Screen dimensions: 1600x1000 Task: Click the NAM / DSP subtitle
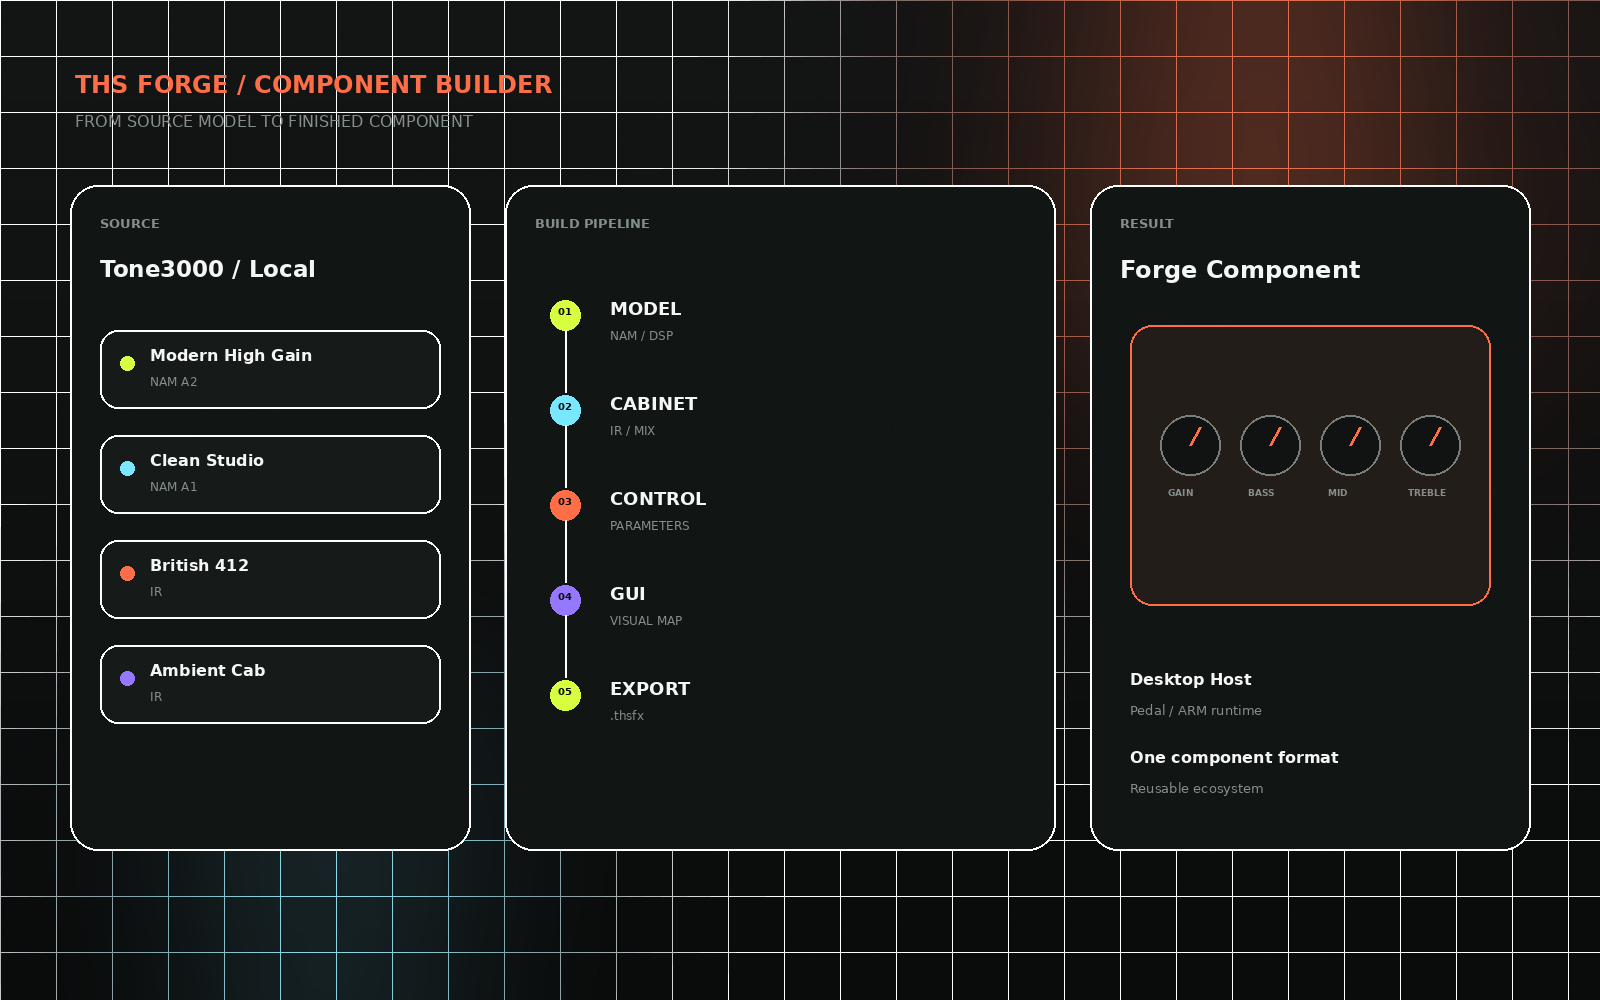pos(641,336)
